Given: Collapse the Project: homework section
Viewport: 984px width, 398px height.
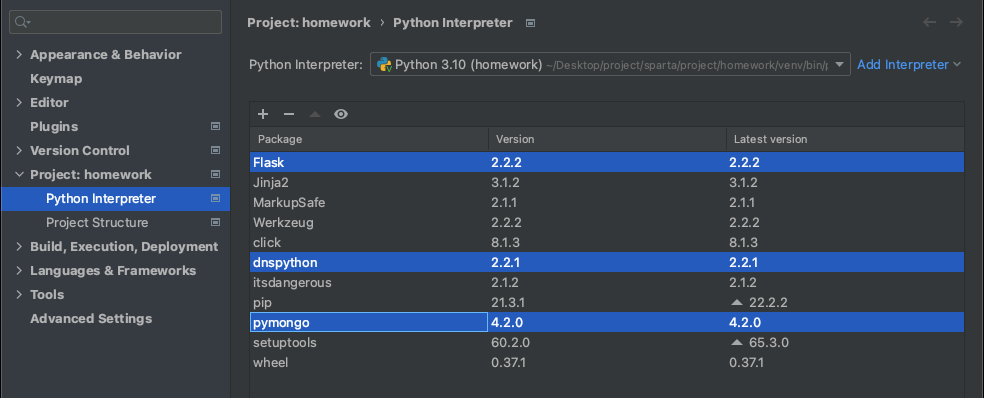Looking at the screenshot, I should [x=19, y=175].
